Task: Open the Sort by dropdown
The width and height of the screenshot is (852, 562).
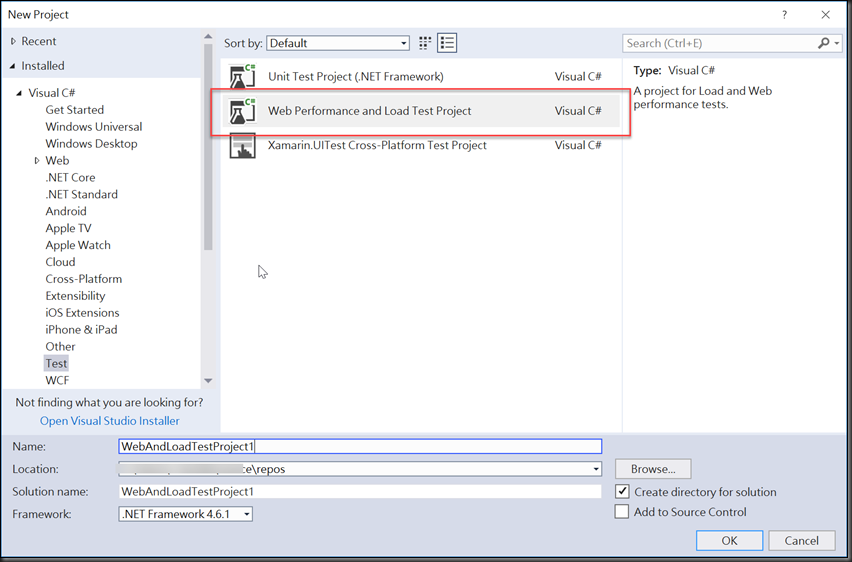Action: click(338, 43)
